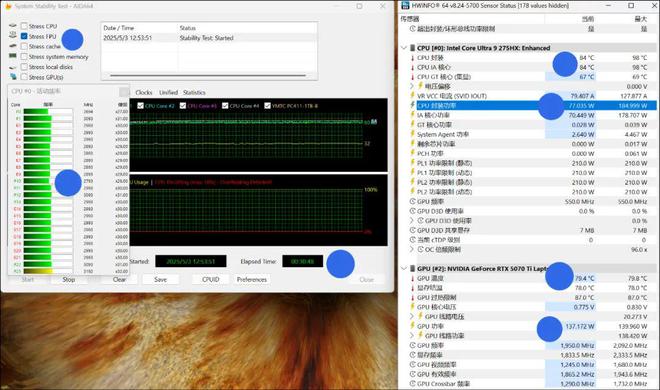
Task: Click clock icon on the GPU 550.0 MHz row
Action: click(x=412, y=202)
